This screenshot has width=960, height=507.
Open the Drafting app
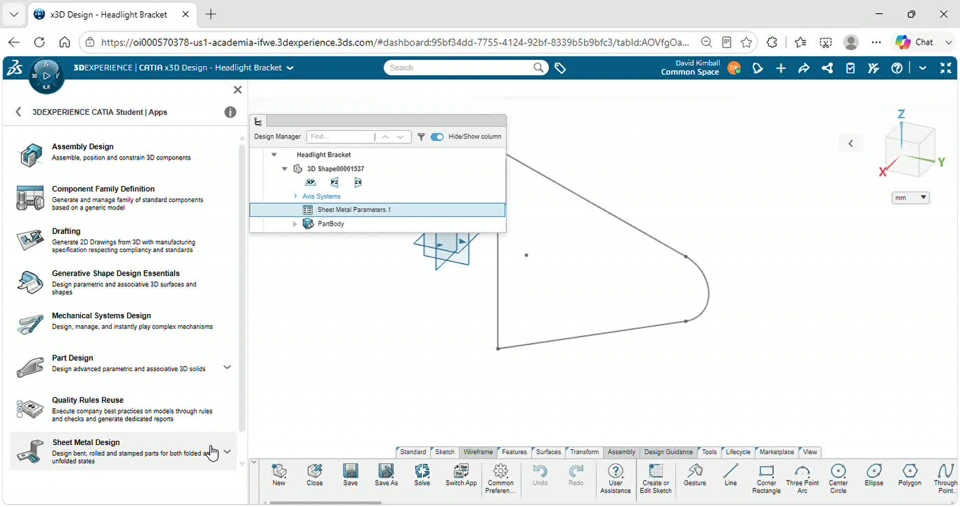pos(121,240)
